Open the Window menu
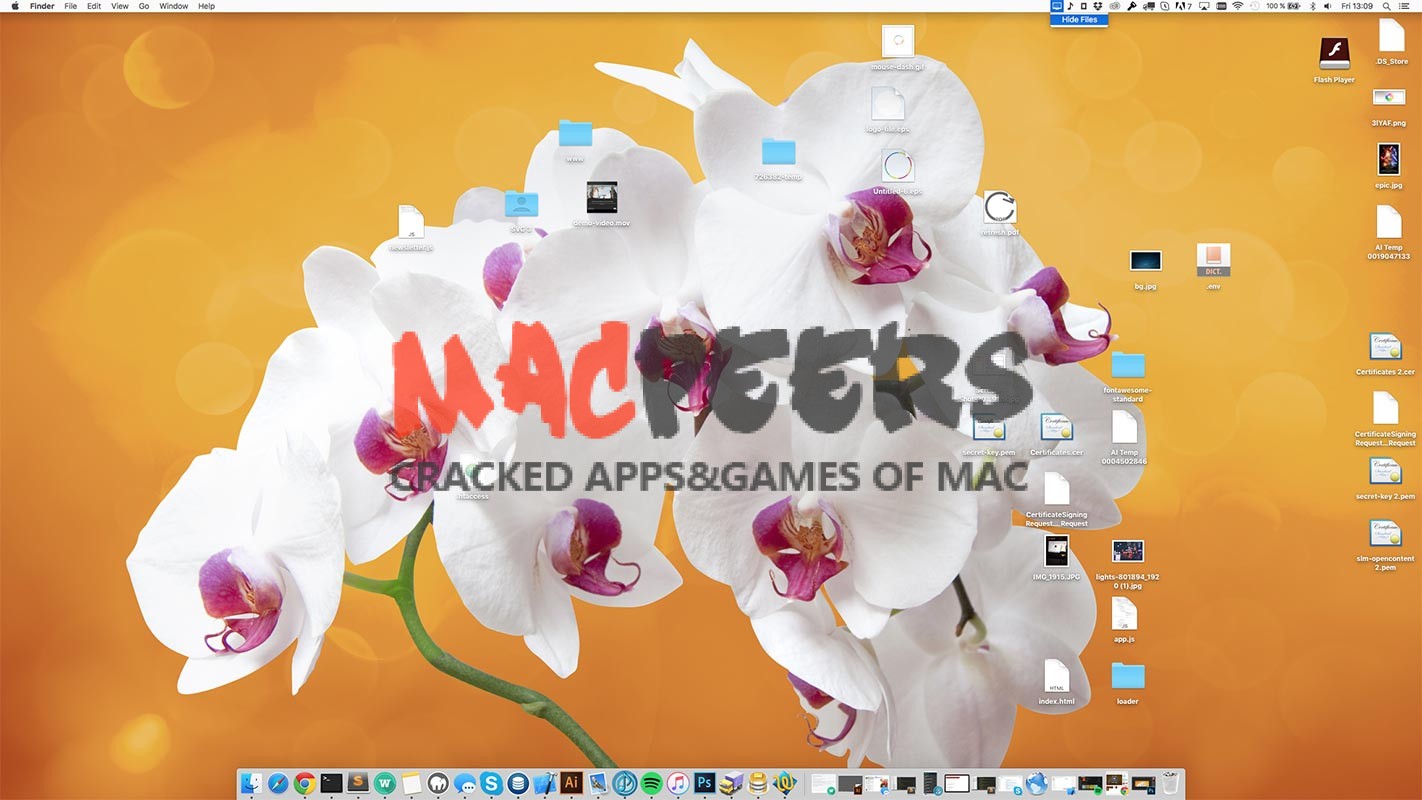Screen dimensions: 1422x800 point(174,6)
